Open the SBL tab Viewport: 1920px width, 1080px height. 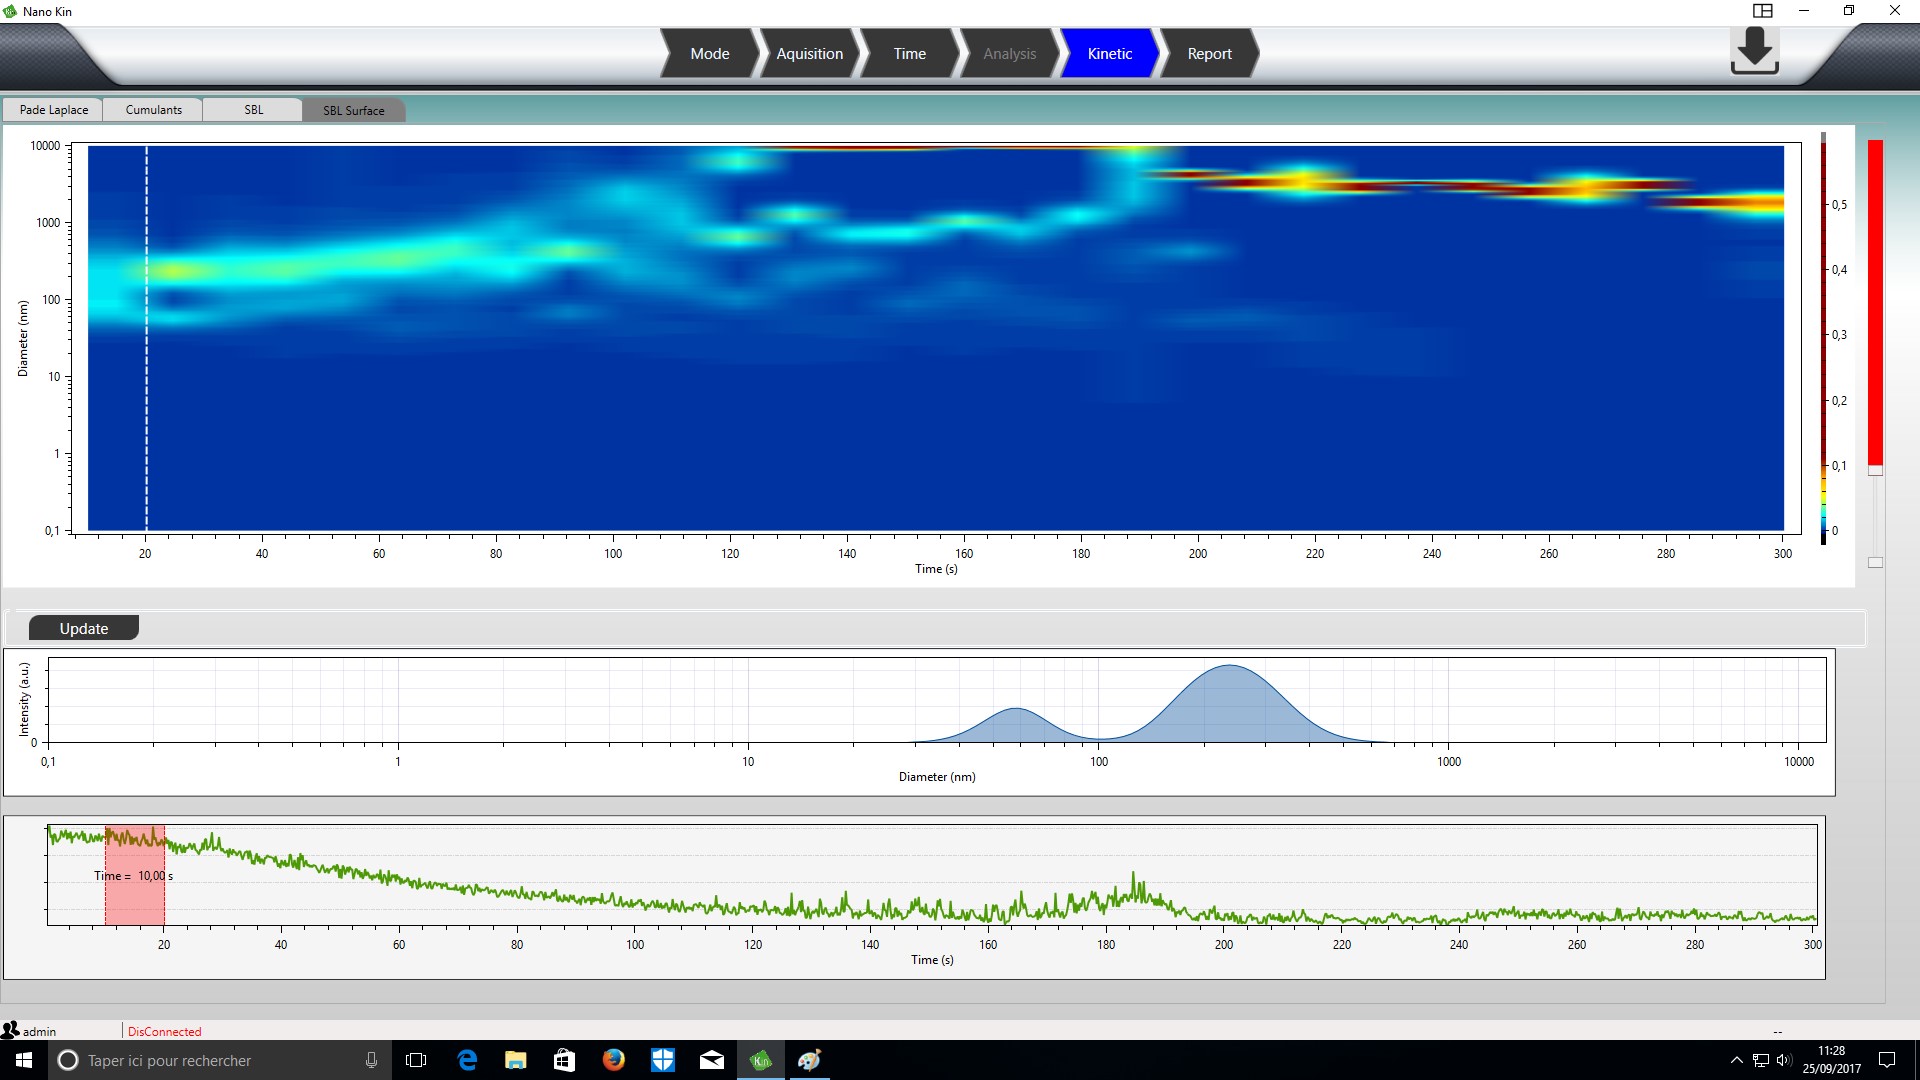tap(253, 110)
